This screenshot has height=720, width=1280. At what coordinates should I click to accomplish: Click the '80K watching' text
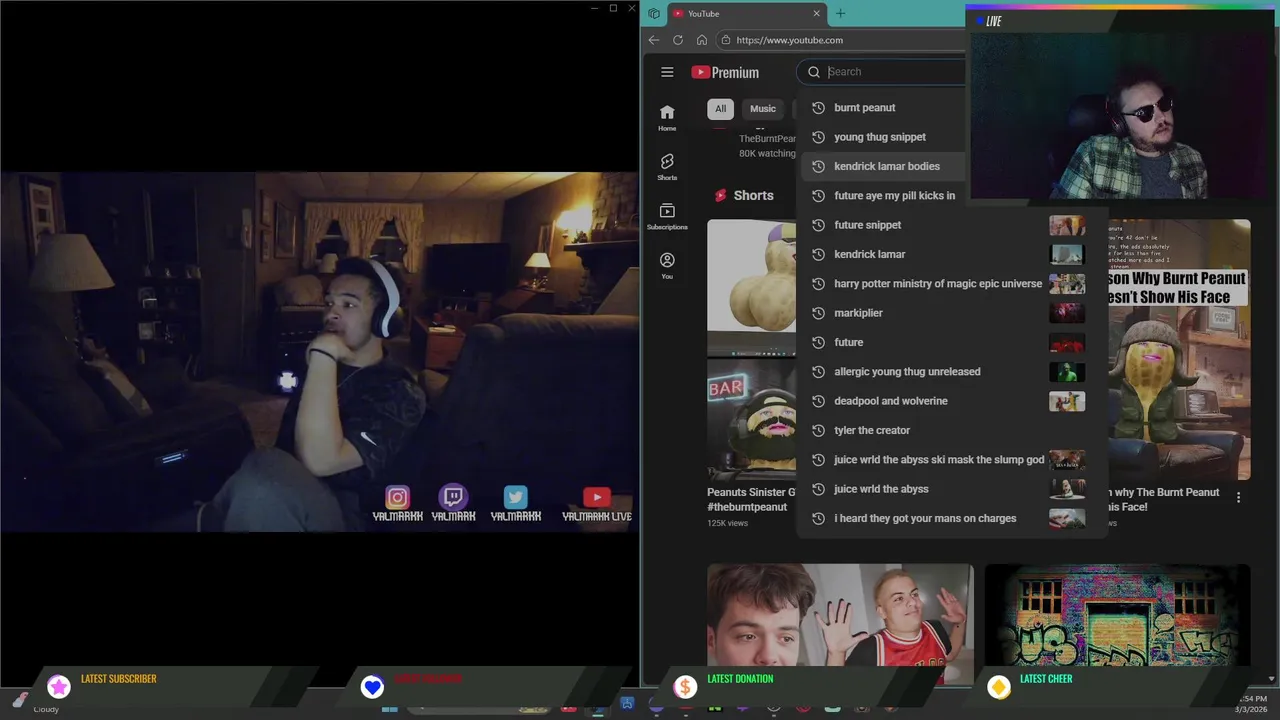point(767,154)
